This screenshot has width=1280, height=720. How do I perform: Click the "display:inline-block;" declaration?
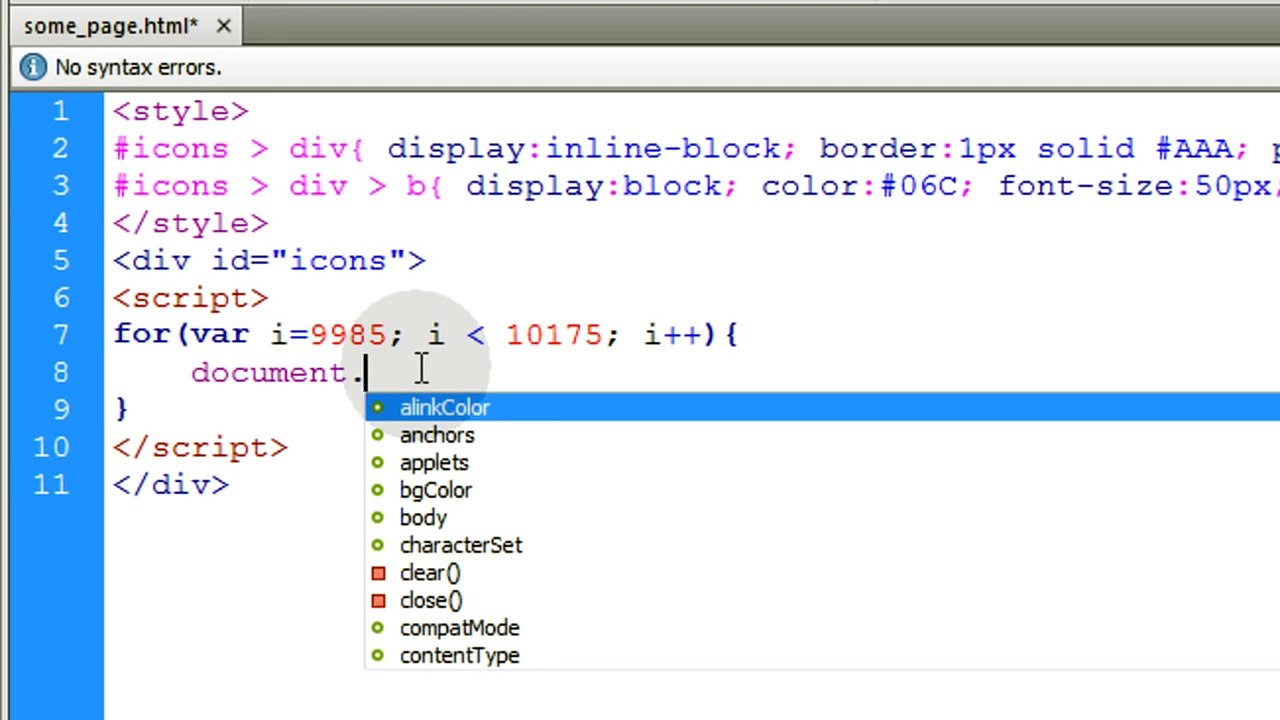[591, 149]
